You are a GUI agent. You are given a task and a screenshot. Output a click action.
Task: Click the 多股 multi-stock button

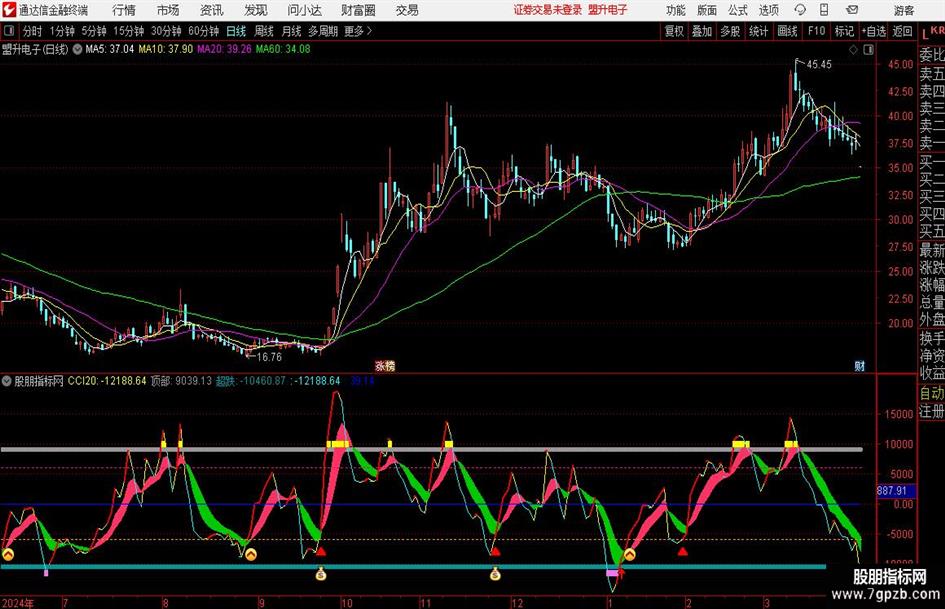pyautogui.click(x=730, y=31)
